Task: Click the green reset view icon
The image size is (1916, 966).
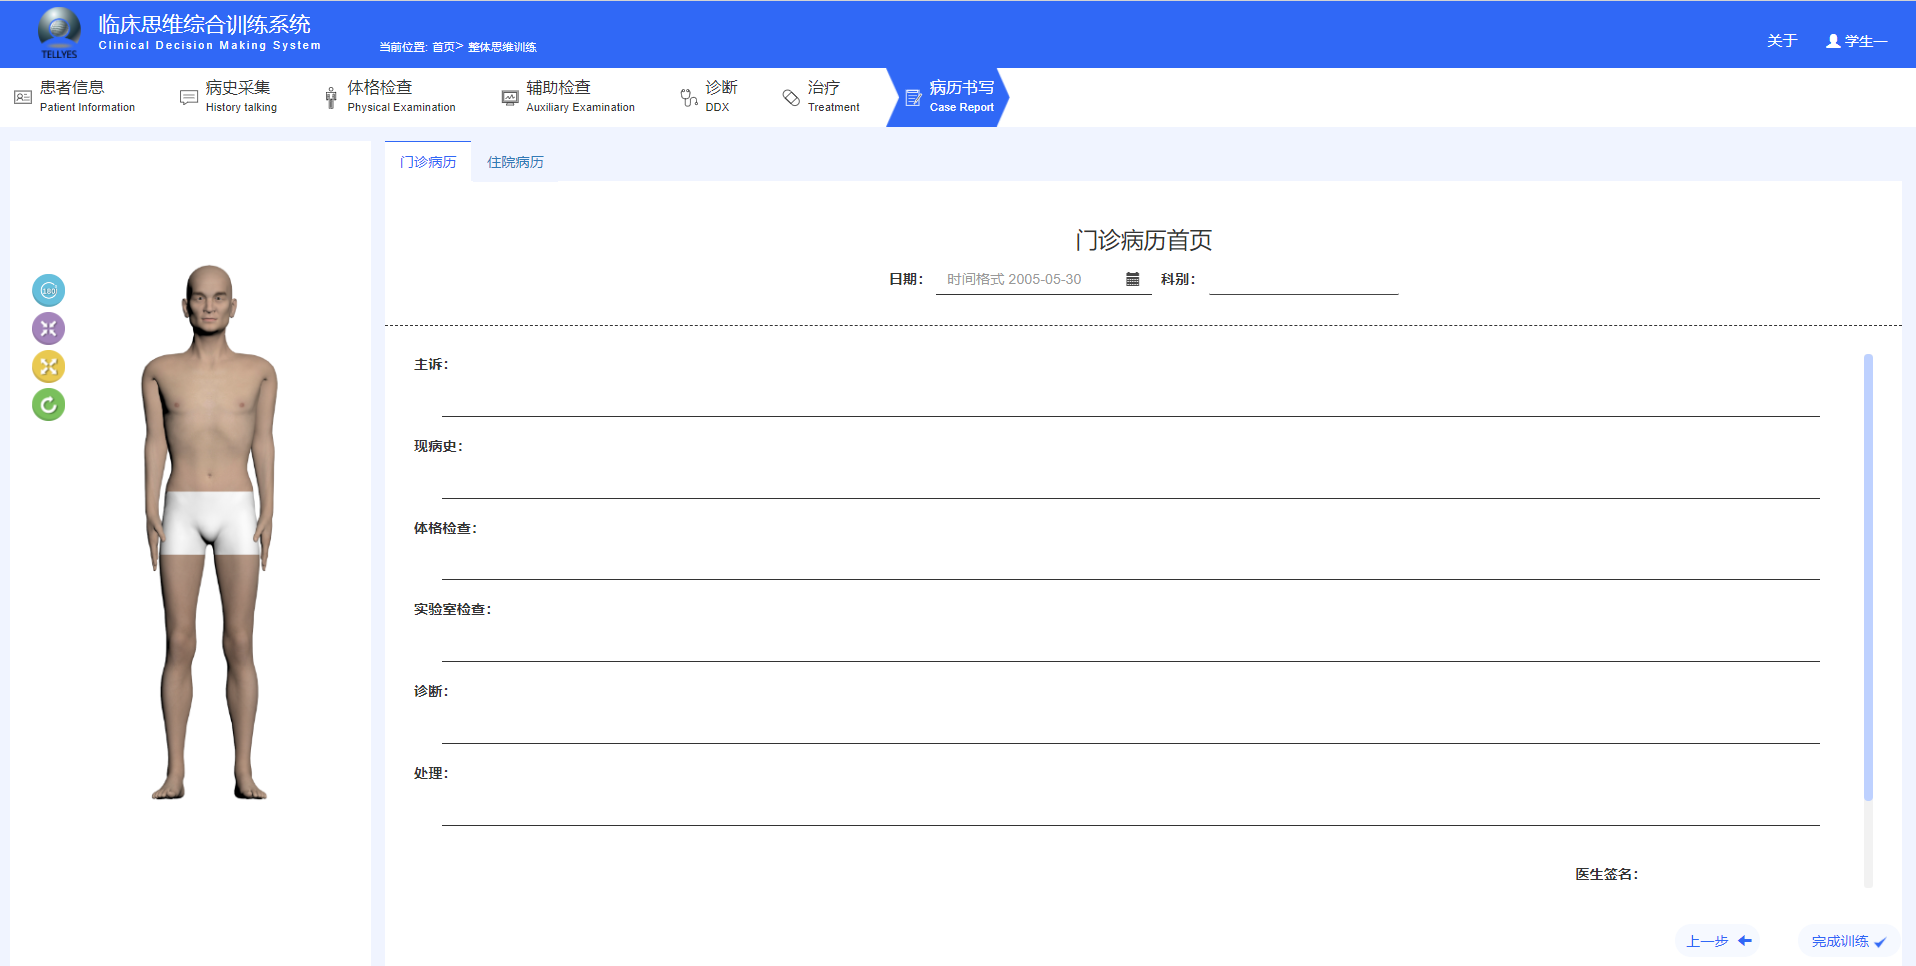Action: (x=48, y=405)
